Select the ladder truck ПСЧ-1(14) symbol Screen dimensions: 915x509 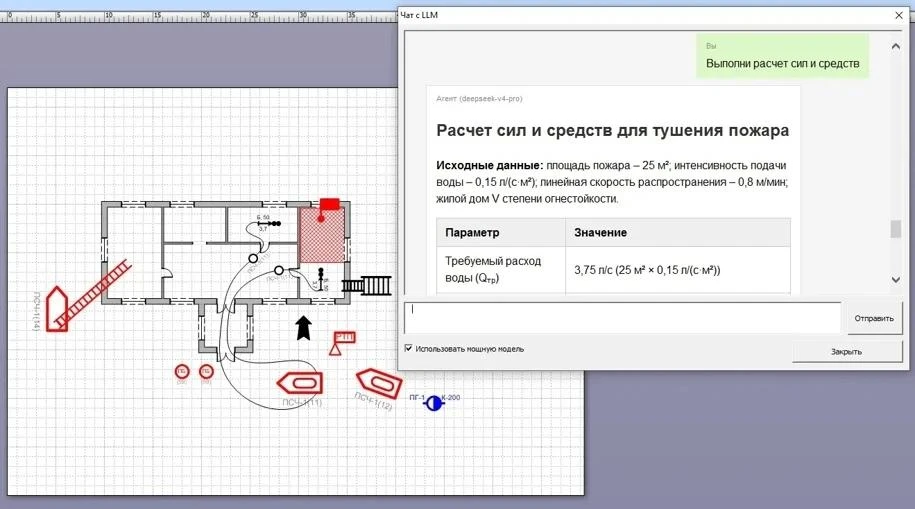pos(57,309)
